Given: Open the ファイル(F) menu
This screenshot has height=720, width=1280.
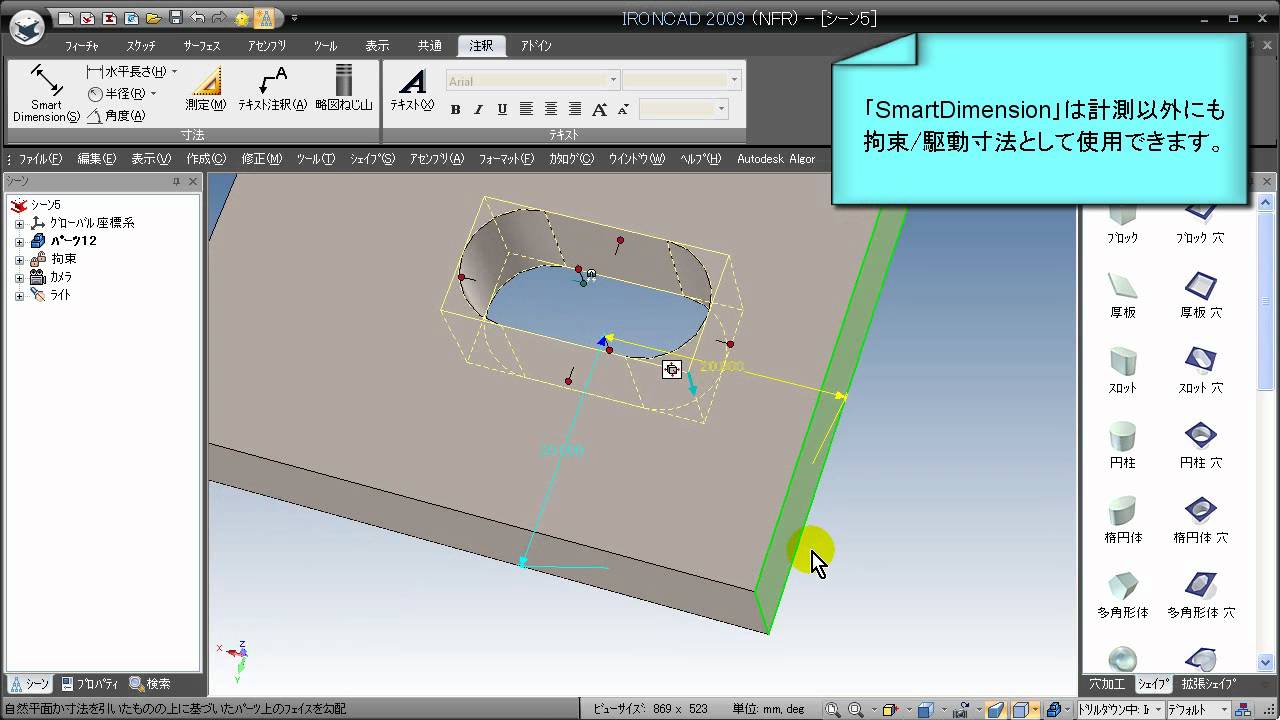Looking at the screenshot, I should point(40,159).
